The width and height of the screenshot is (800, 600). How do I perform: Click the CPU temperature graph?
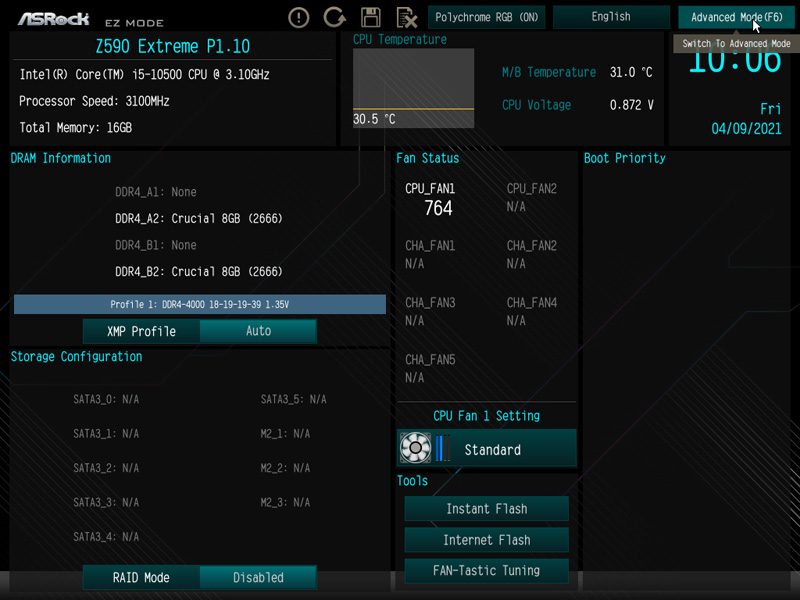pos(413,88)
